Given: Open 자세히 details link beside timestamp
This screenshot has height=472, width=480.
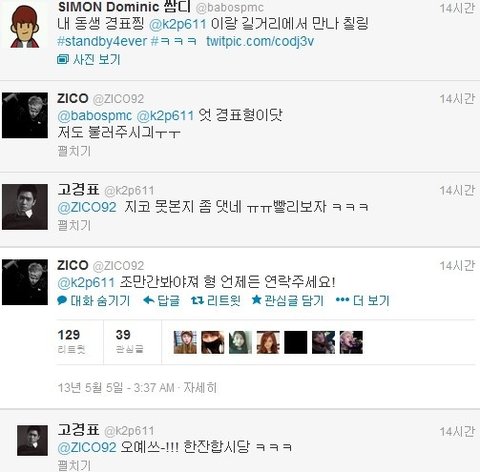Looking at the screenshot, I should tap(200, 388).
